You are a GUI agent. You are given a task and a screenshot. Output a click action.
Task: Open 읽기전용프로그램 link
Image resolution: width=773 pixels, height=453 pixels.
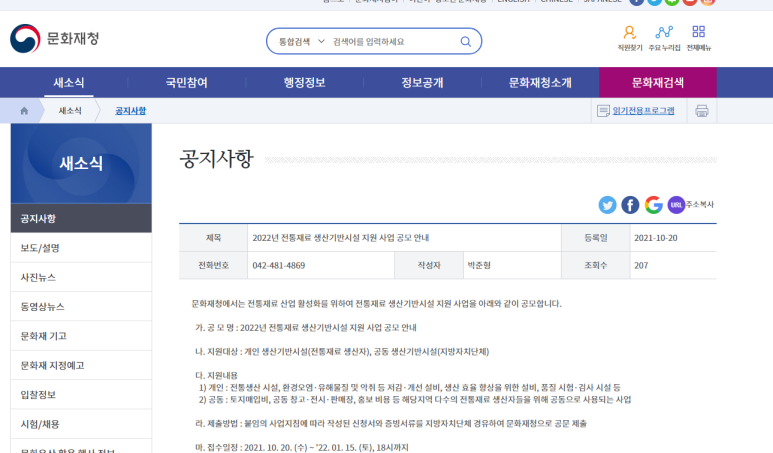point(643,110)
